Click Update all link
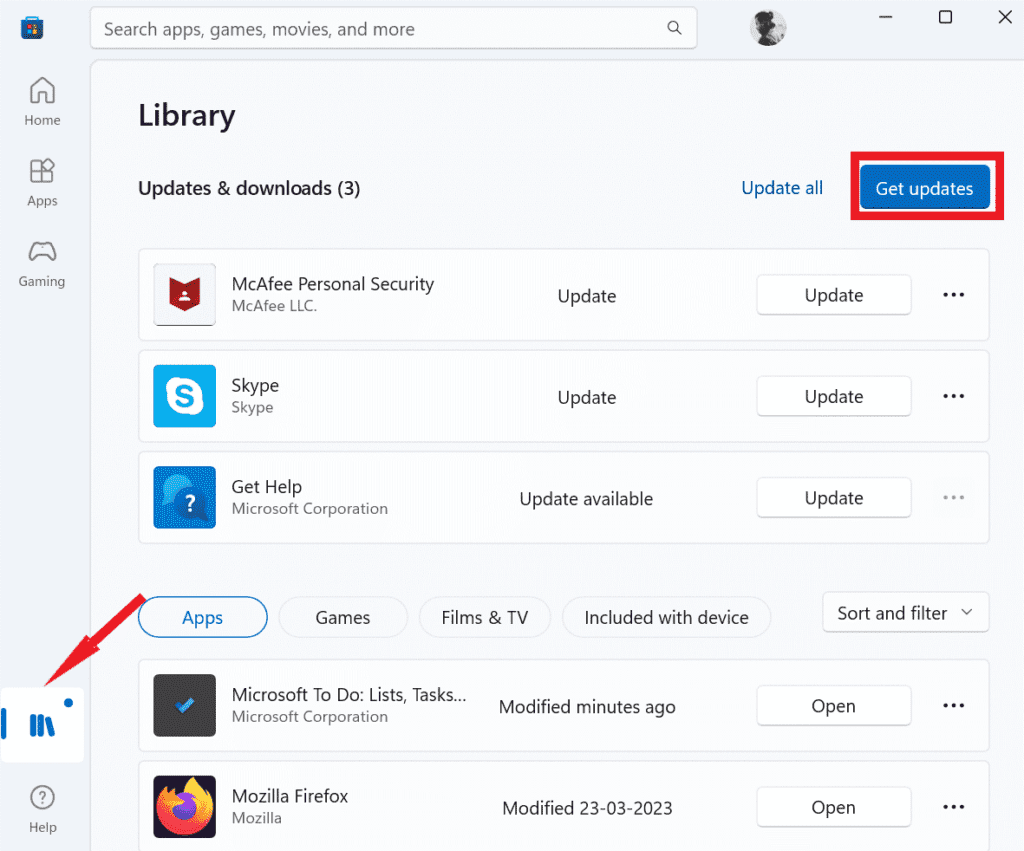 782,188
